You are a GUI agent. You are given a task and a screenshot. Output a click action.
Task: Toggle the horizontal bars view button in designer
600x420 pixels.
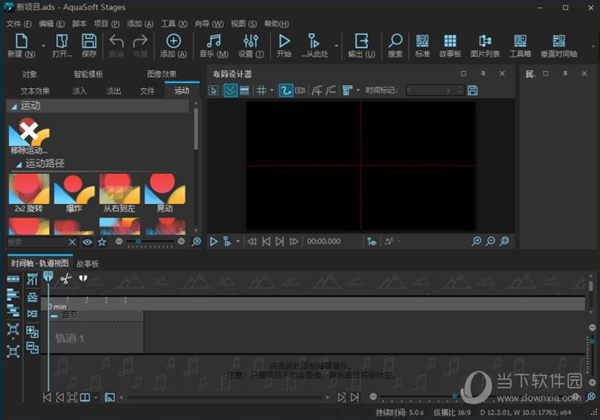point(245,90)
